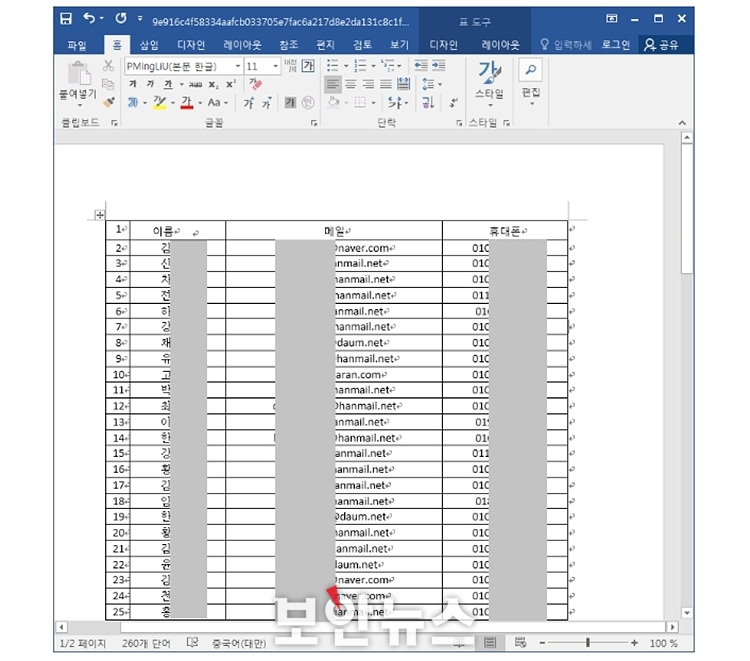Select the Format Painter brush icon
The height and width of the screenshot is (661, 750).
point(109,102)
